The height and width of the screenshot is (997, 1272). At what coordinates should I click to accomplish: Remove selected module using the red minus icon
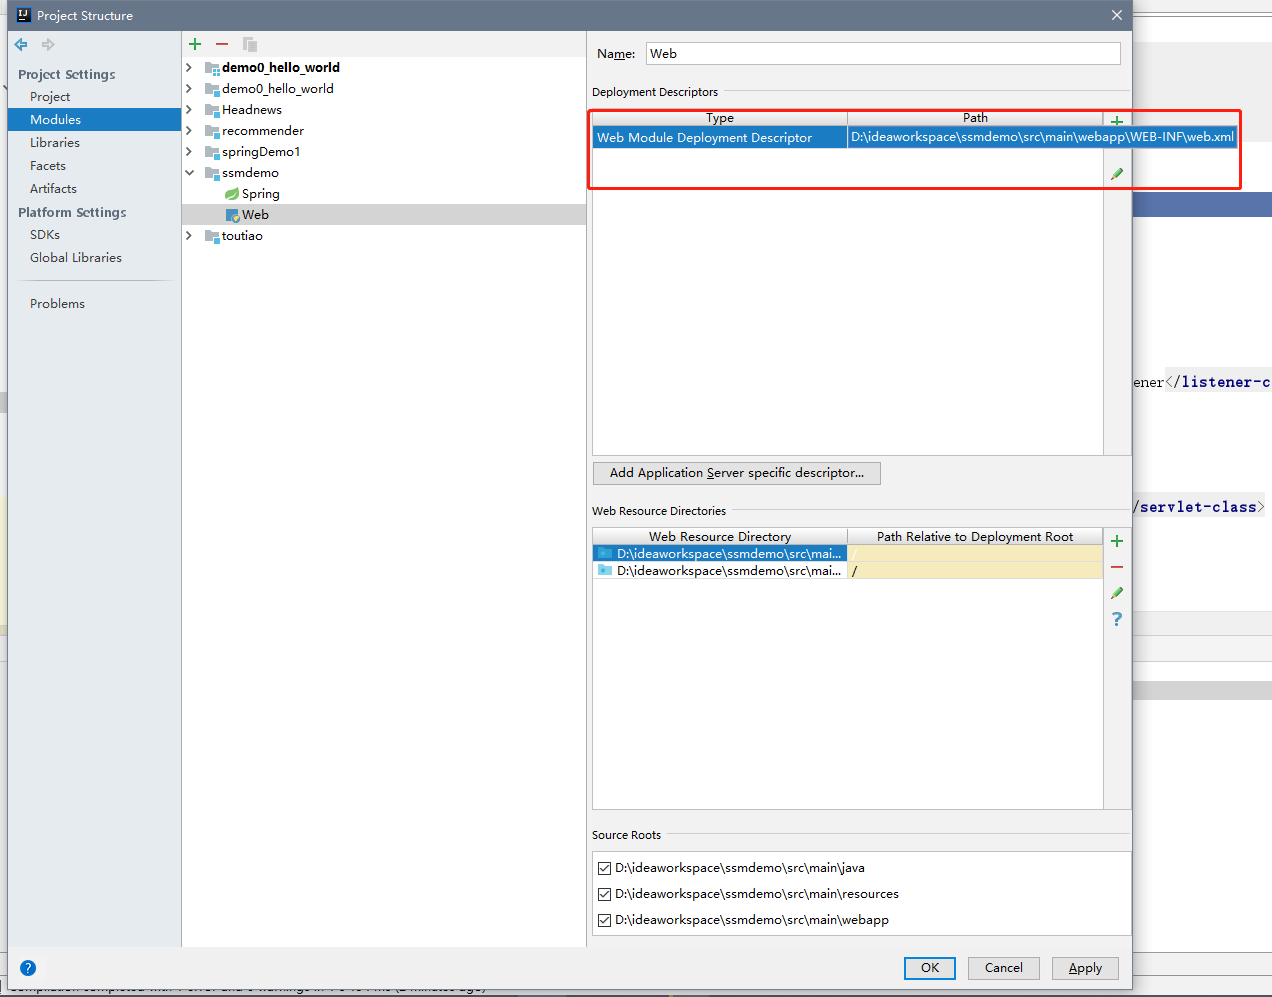pyautogui.click(x=221, y=43)
